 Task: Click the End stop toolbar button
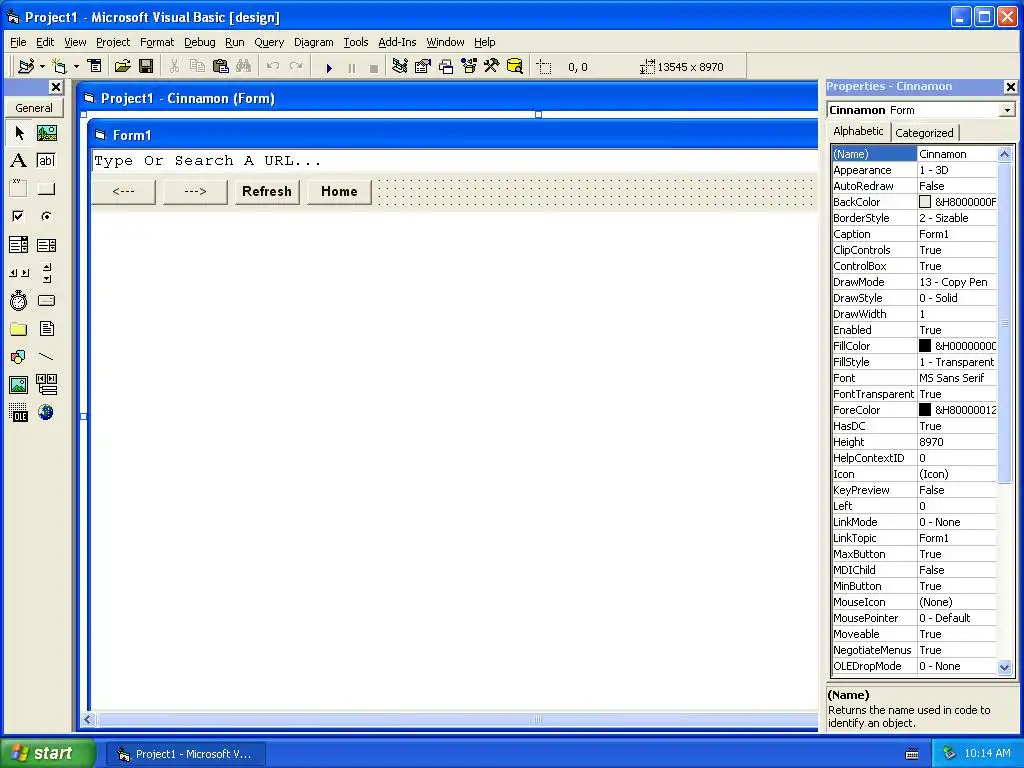(x=374, y=67)
